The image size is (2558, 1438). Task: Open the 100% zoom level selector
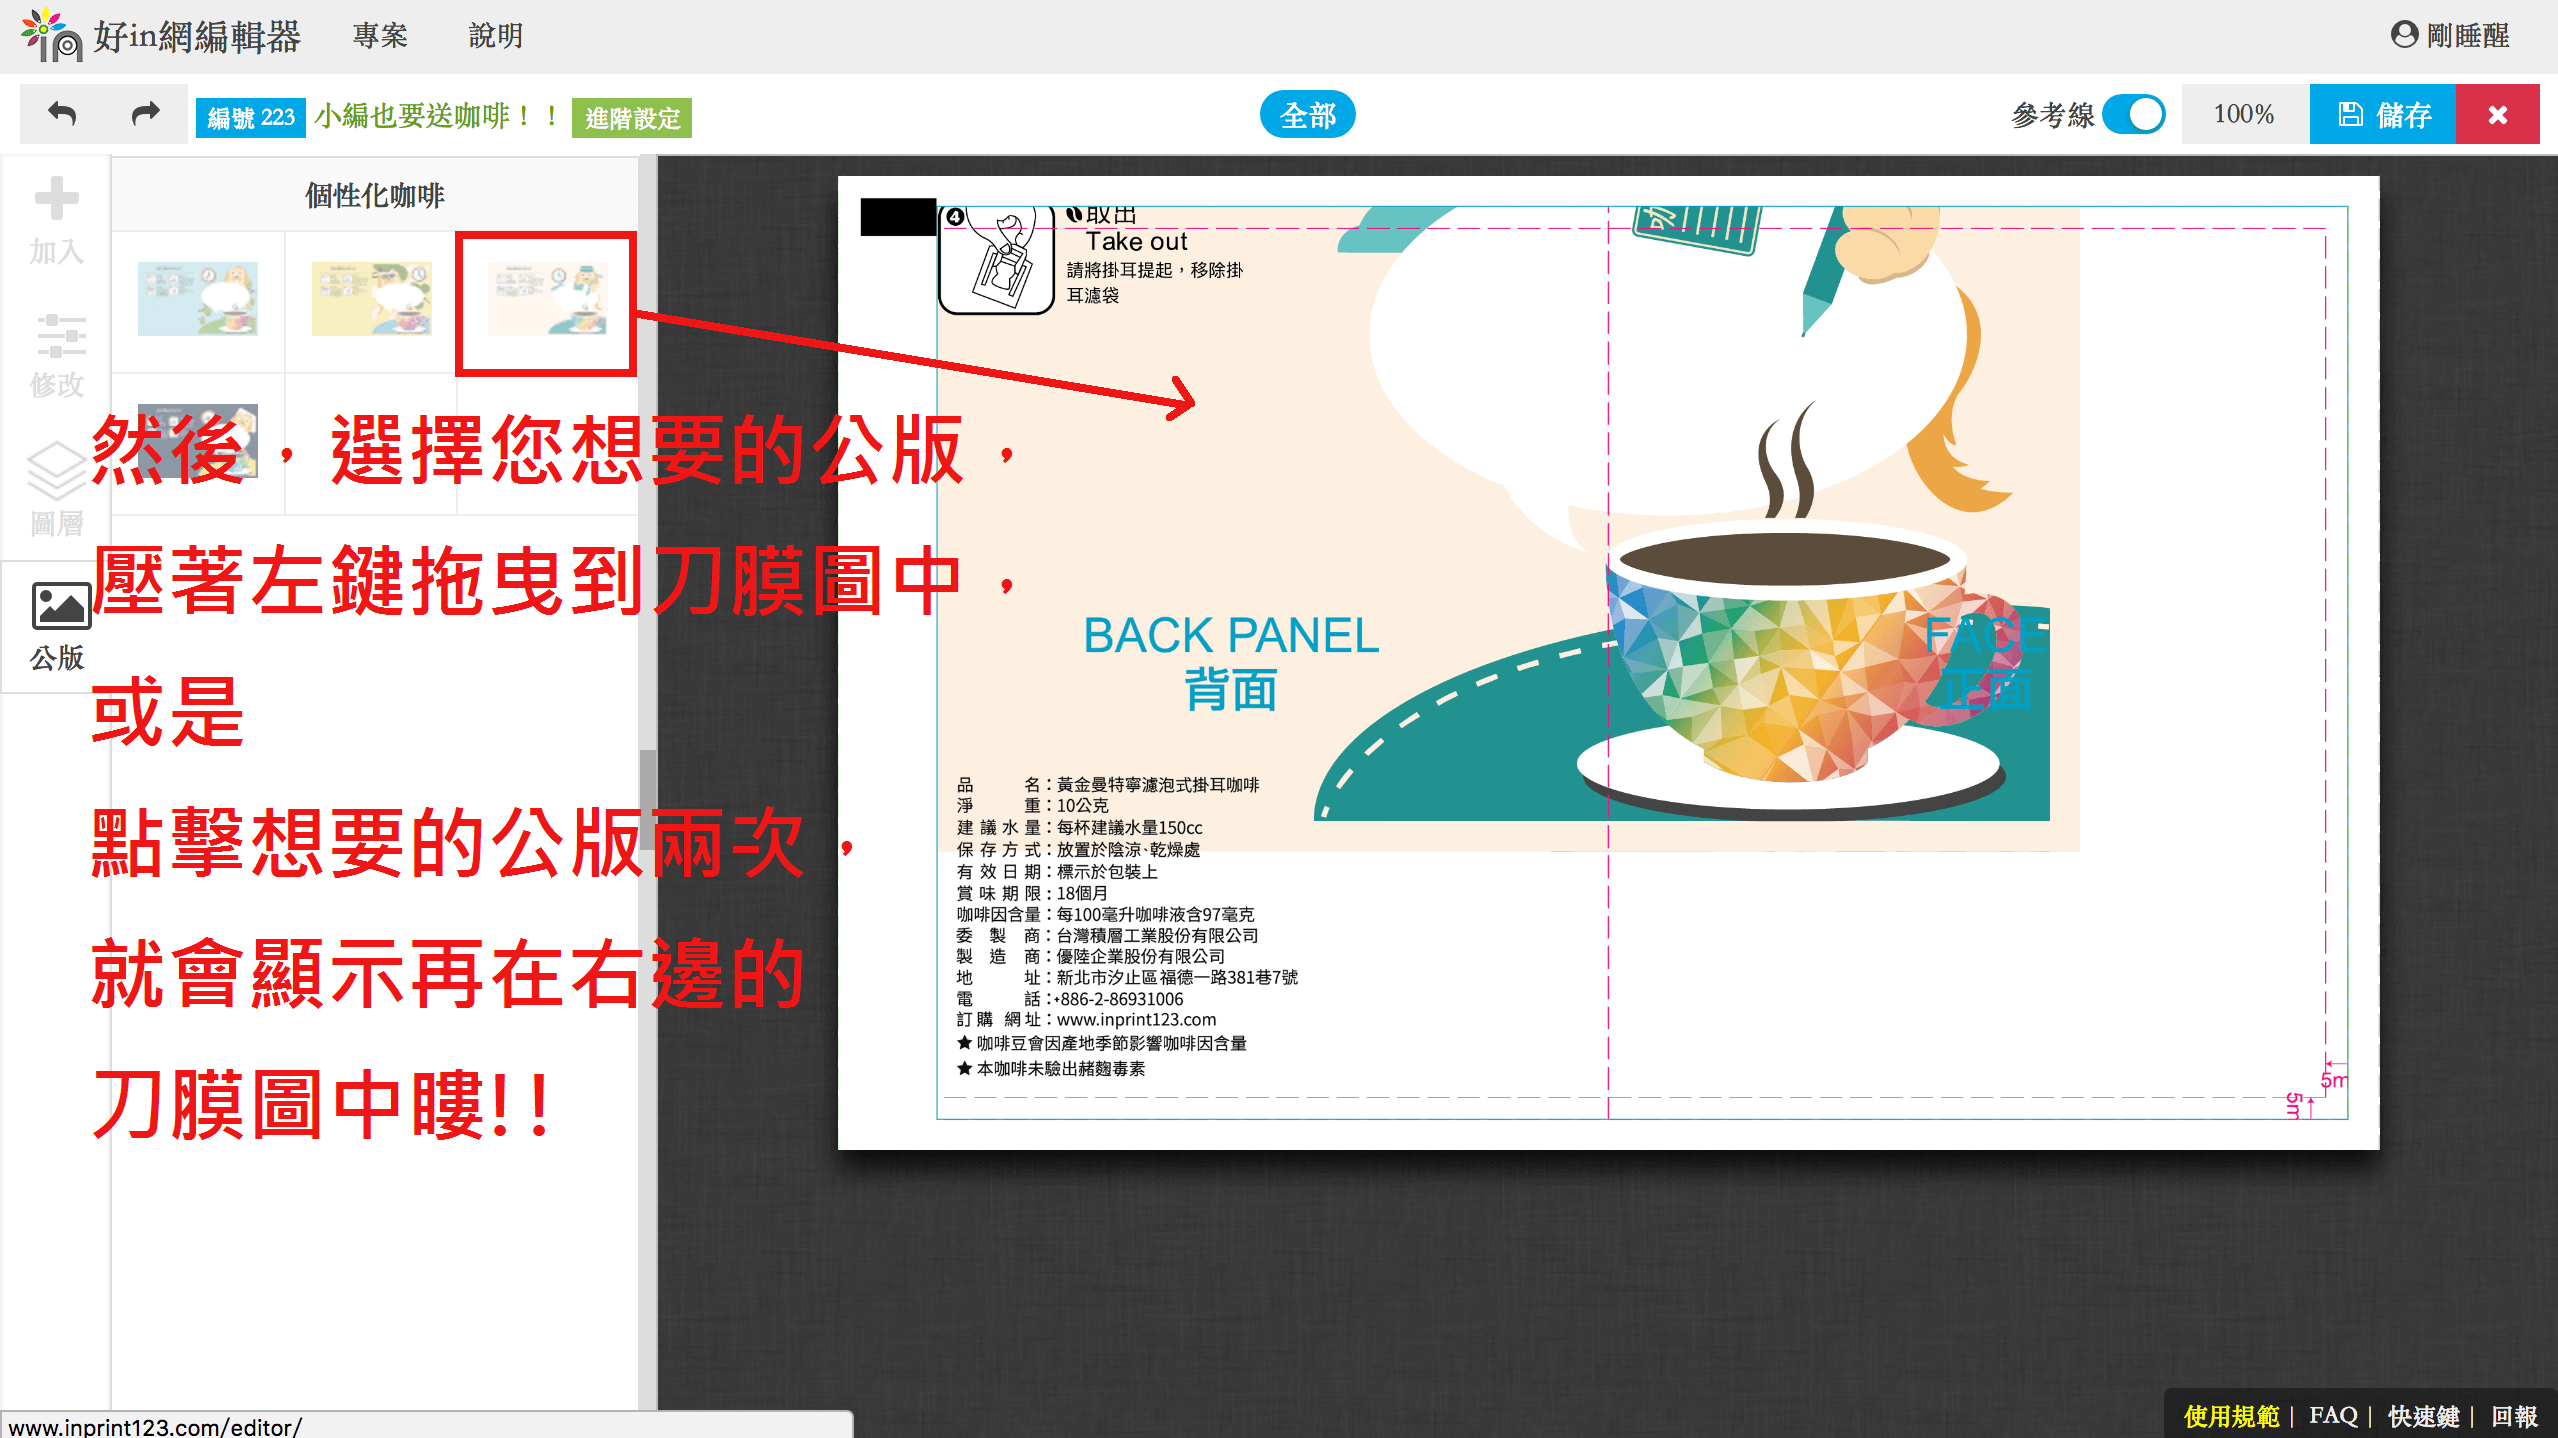point(2243,115)
